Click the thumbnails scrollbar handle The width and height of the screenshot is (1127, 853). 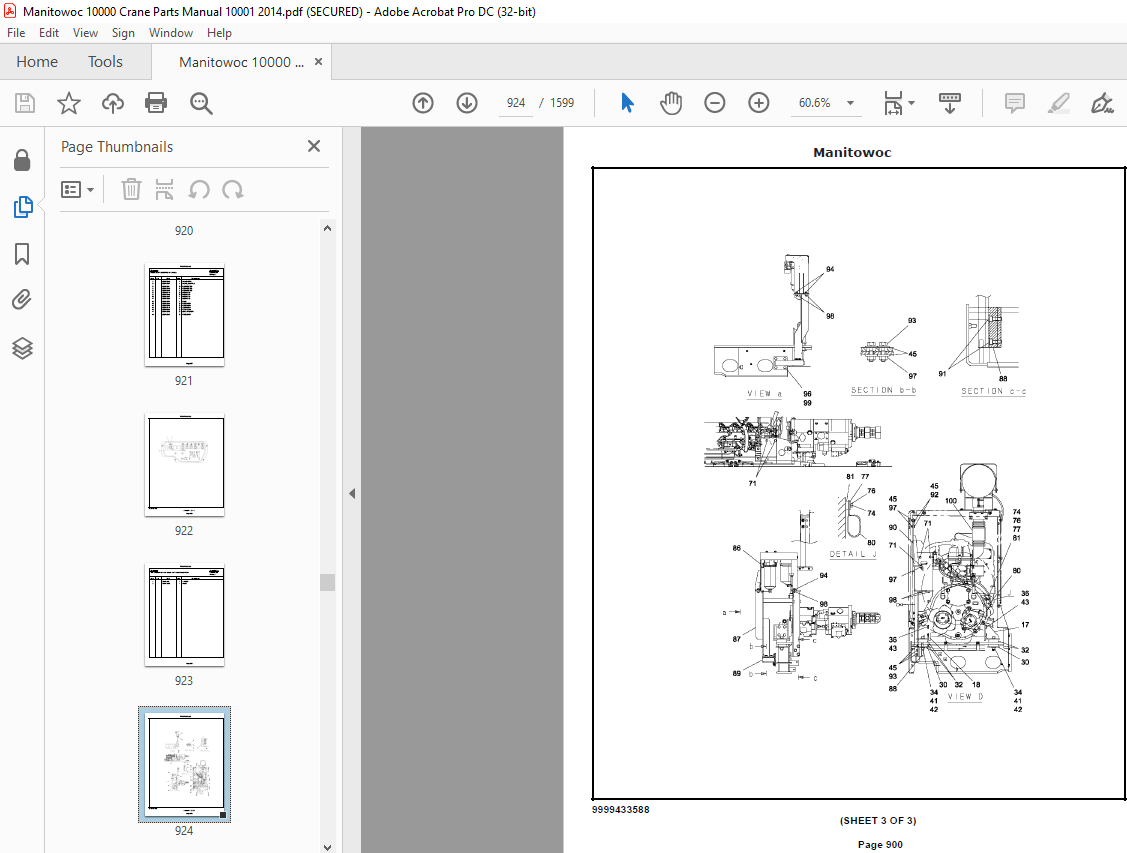[327, 582]
